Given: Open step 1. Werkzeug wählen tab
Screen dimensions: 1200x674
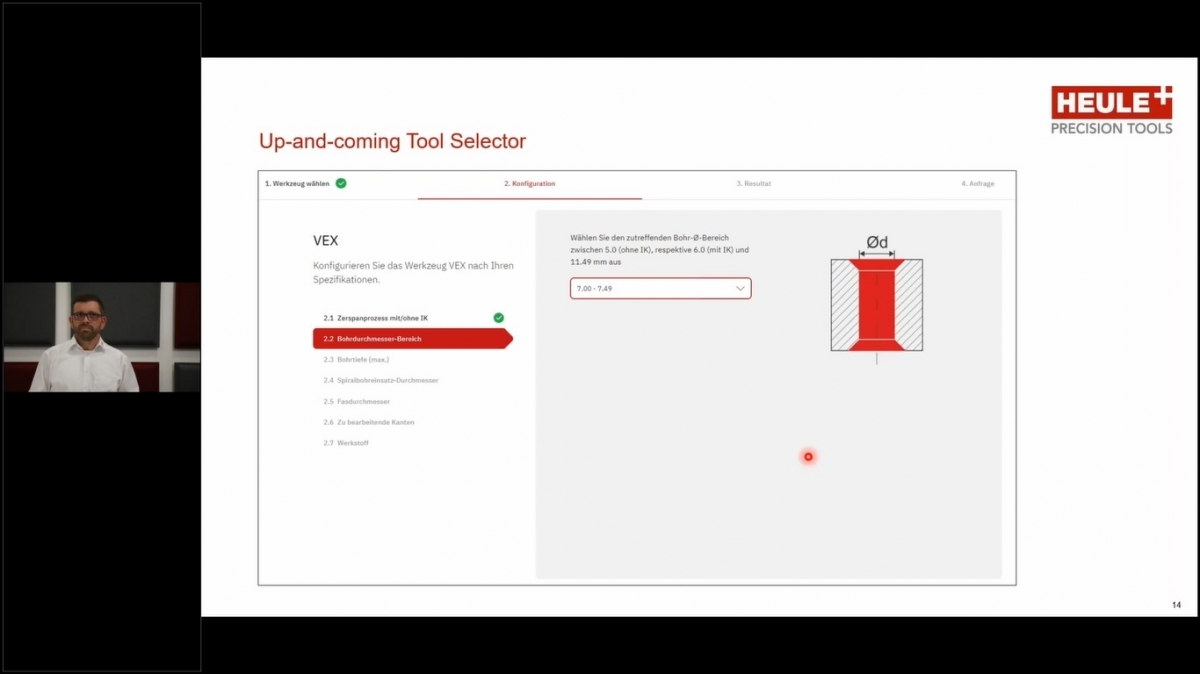Looking at the screenshot, I should pyautogui.click(x=297, y=184).
